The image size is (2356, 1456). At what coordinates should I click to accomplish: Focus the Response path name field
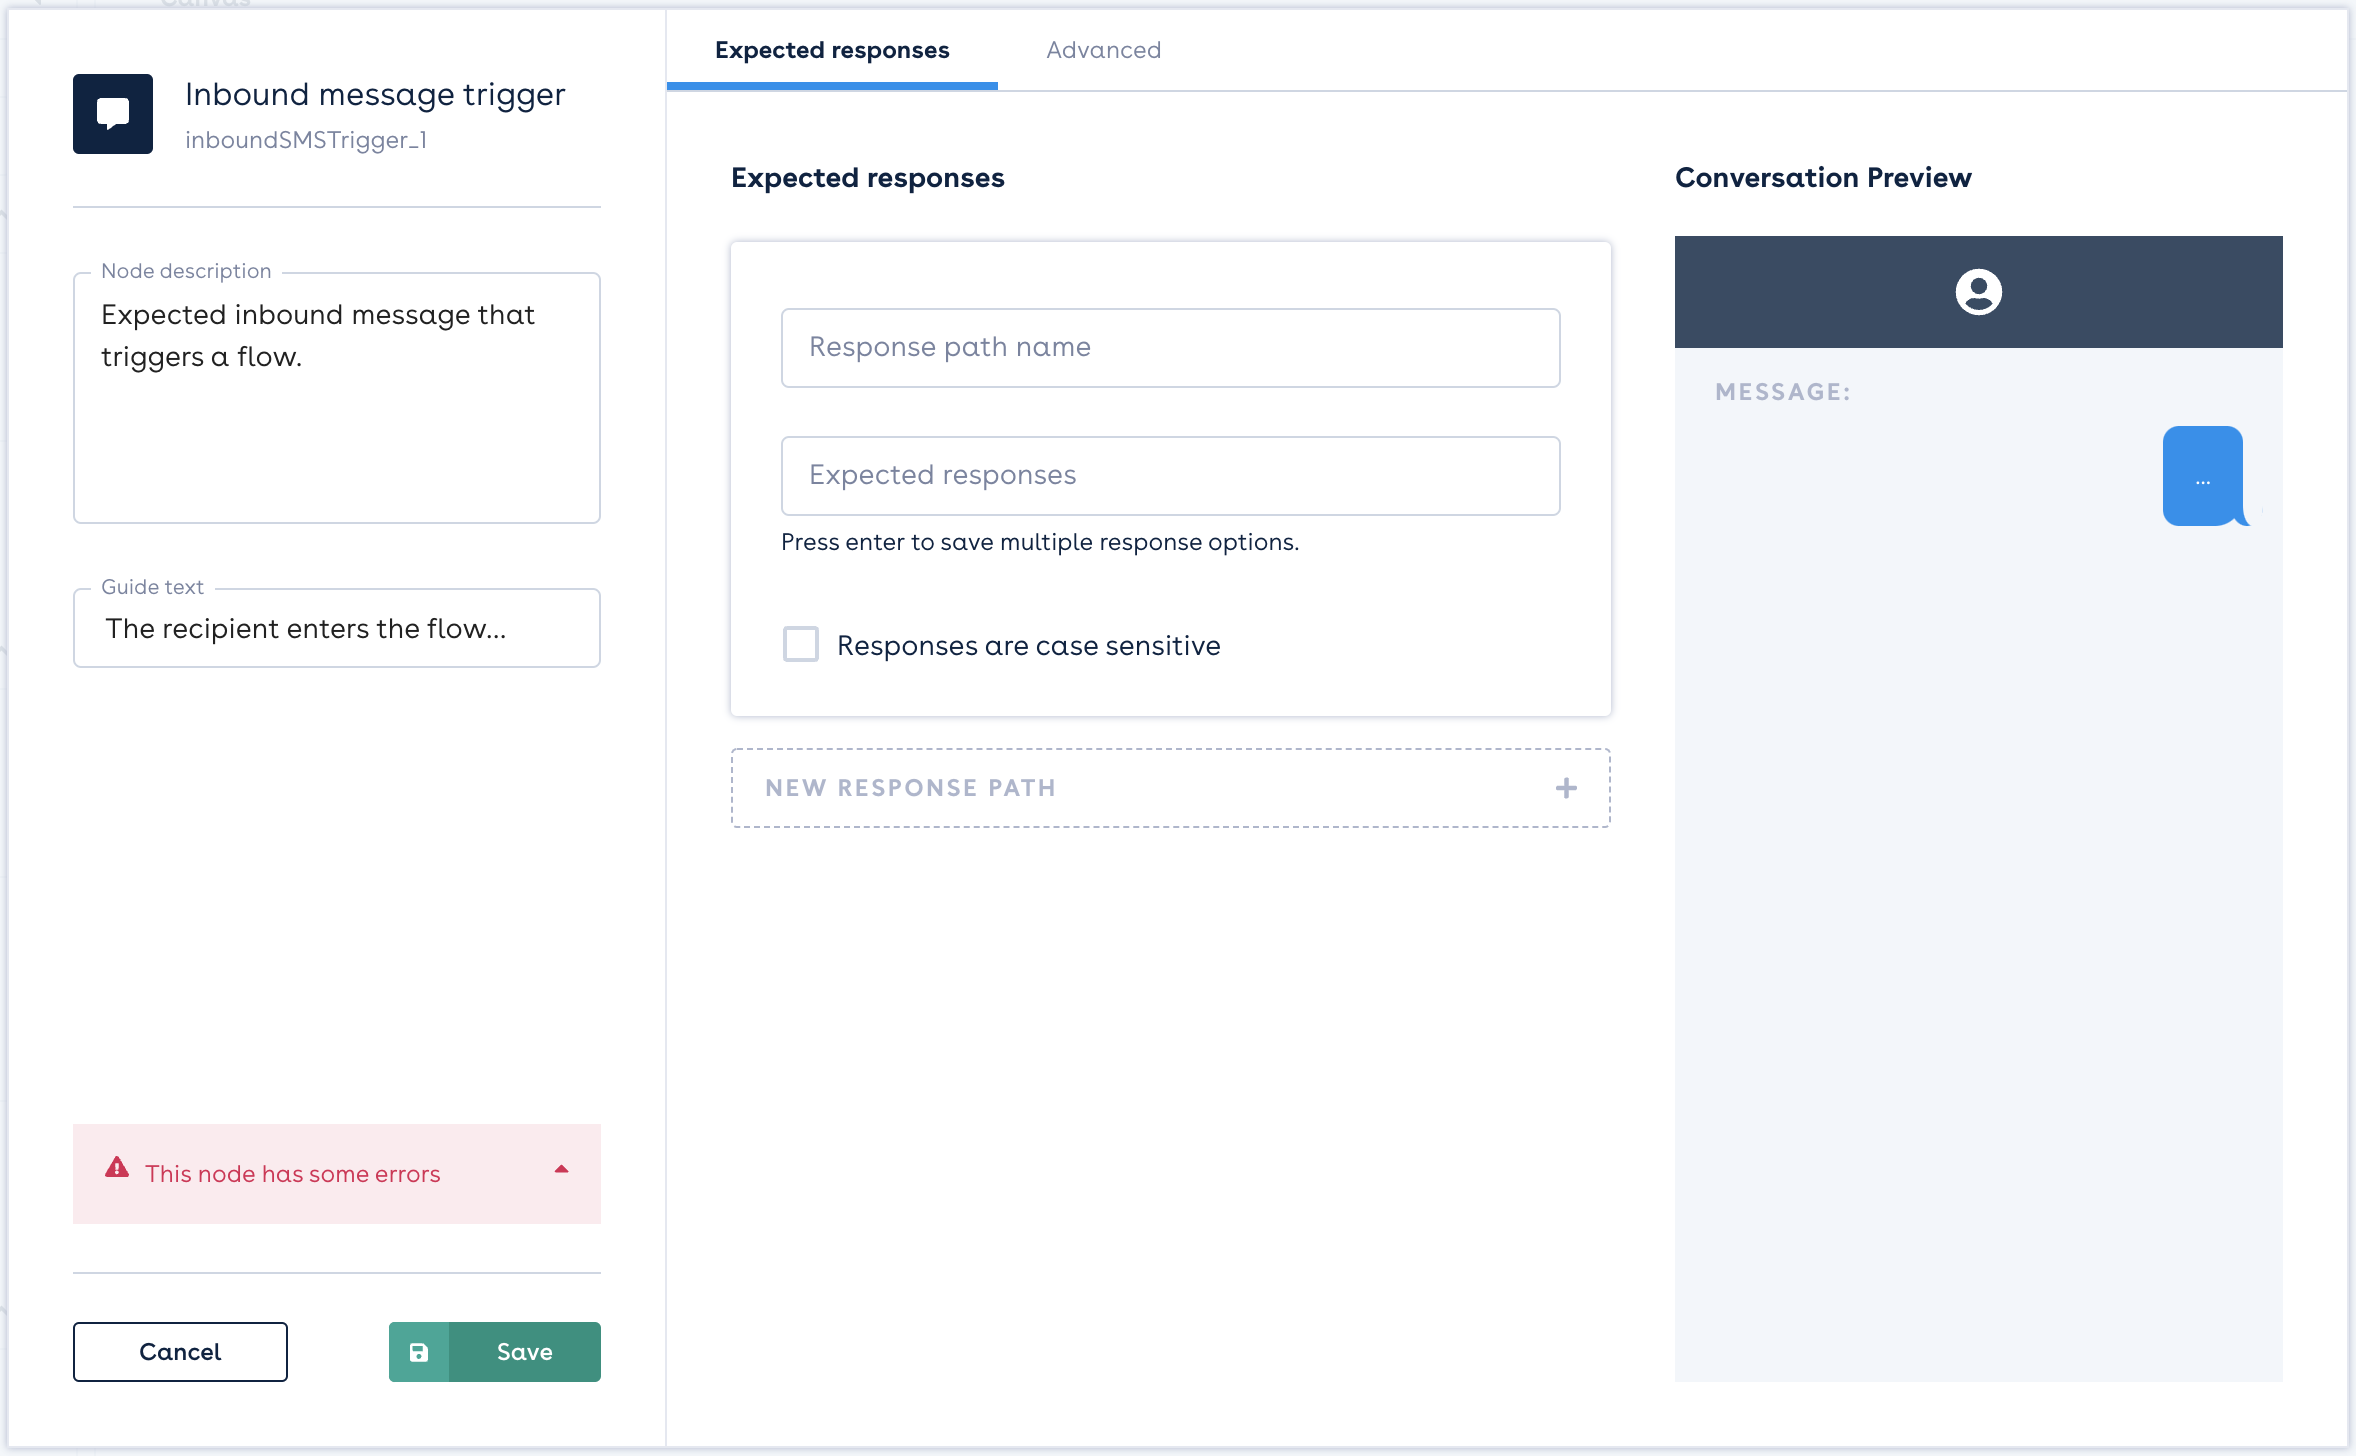tap(1171, 348)
